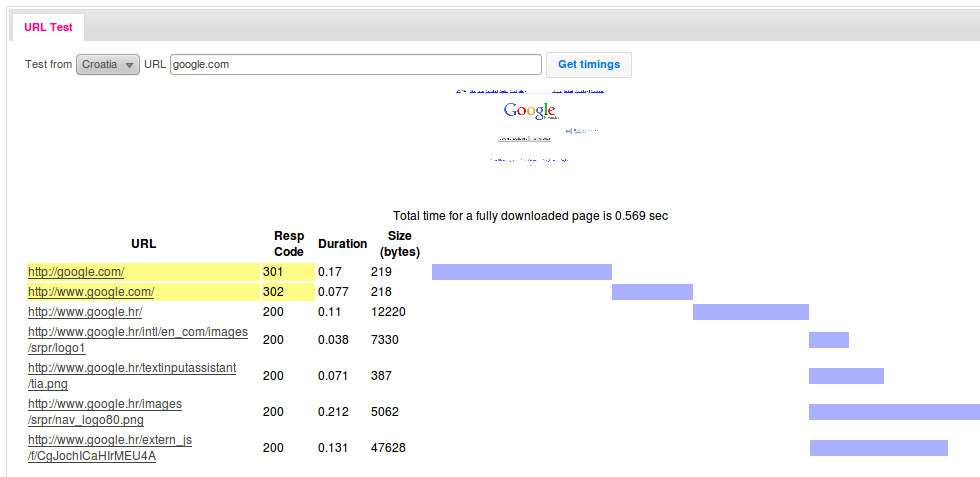Viewport: 980px width, 477px height.
Task: Click the Get timings button
Action: 589,64
